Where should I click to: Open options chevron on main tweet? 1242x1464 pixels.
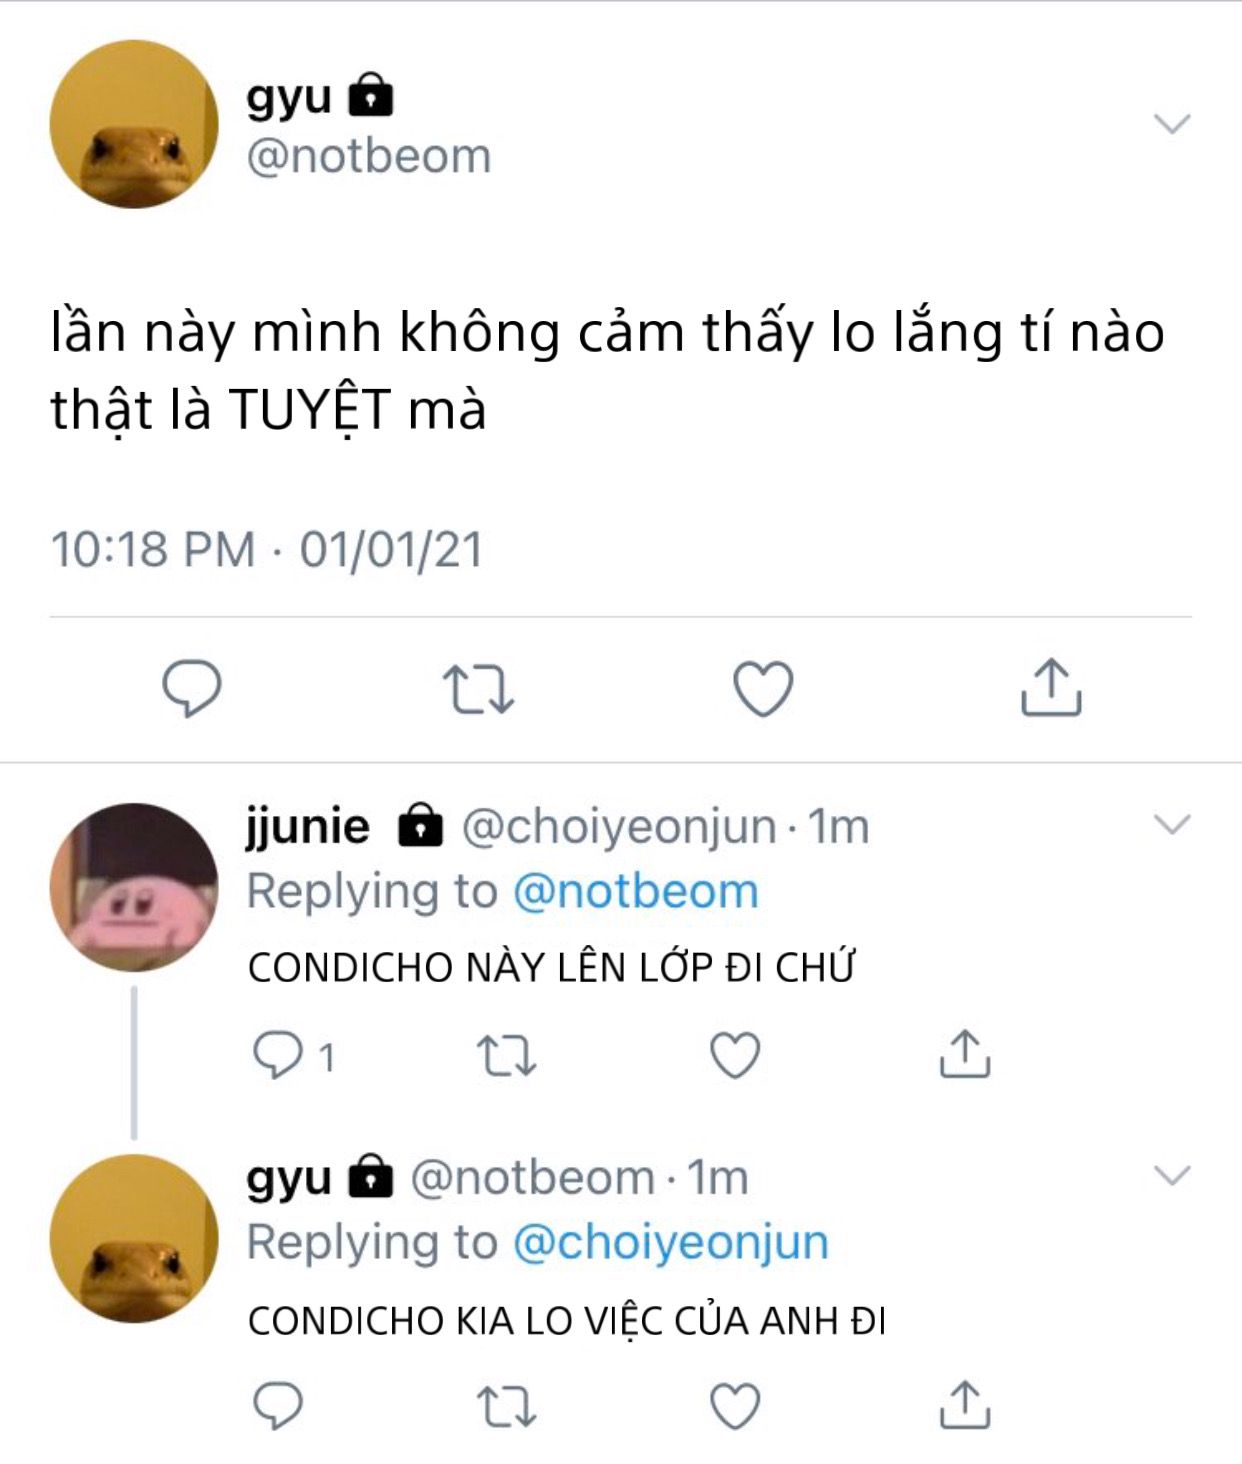pos(1172,124)
